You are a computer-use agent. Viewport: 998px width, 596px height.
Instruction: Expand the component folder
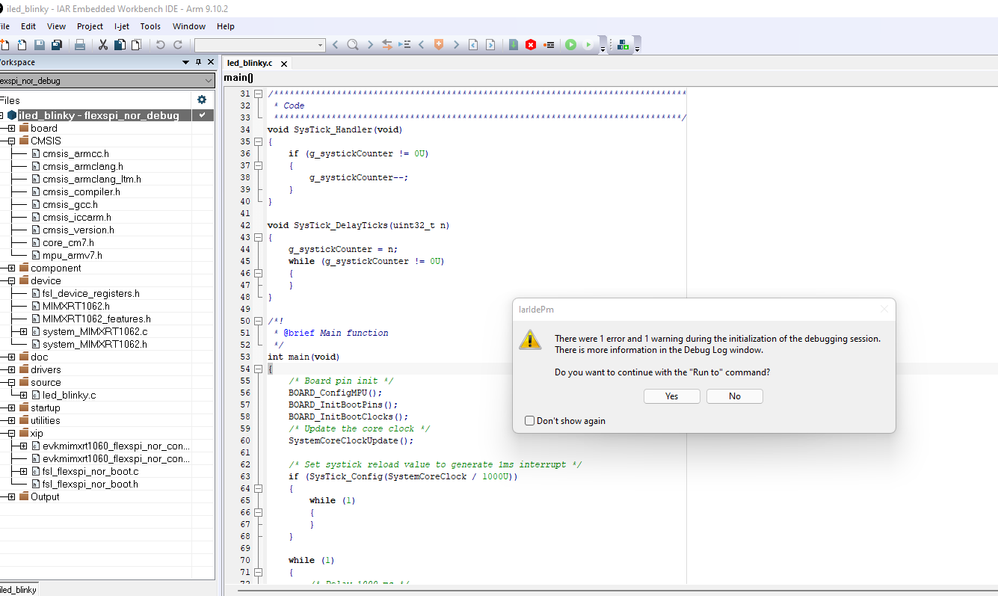point(11,268)
